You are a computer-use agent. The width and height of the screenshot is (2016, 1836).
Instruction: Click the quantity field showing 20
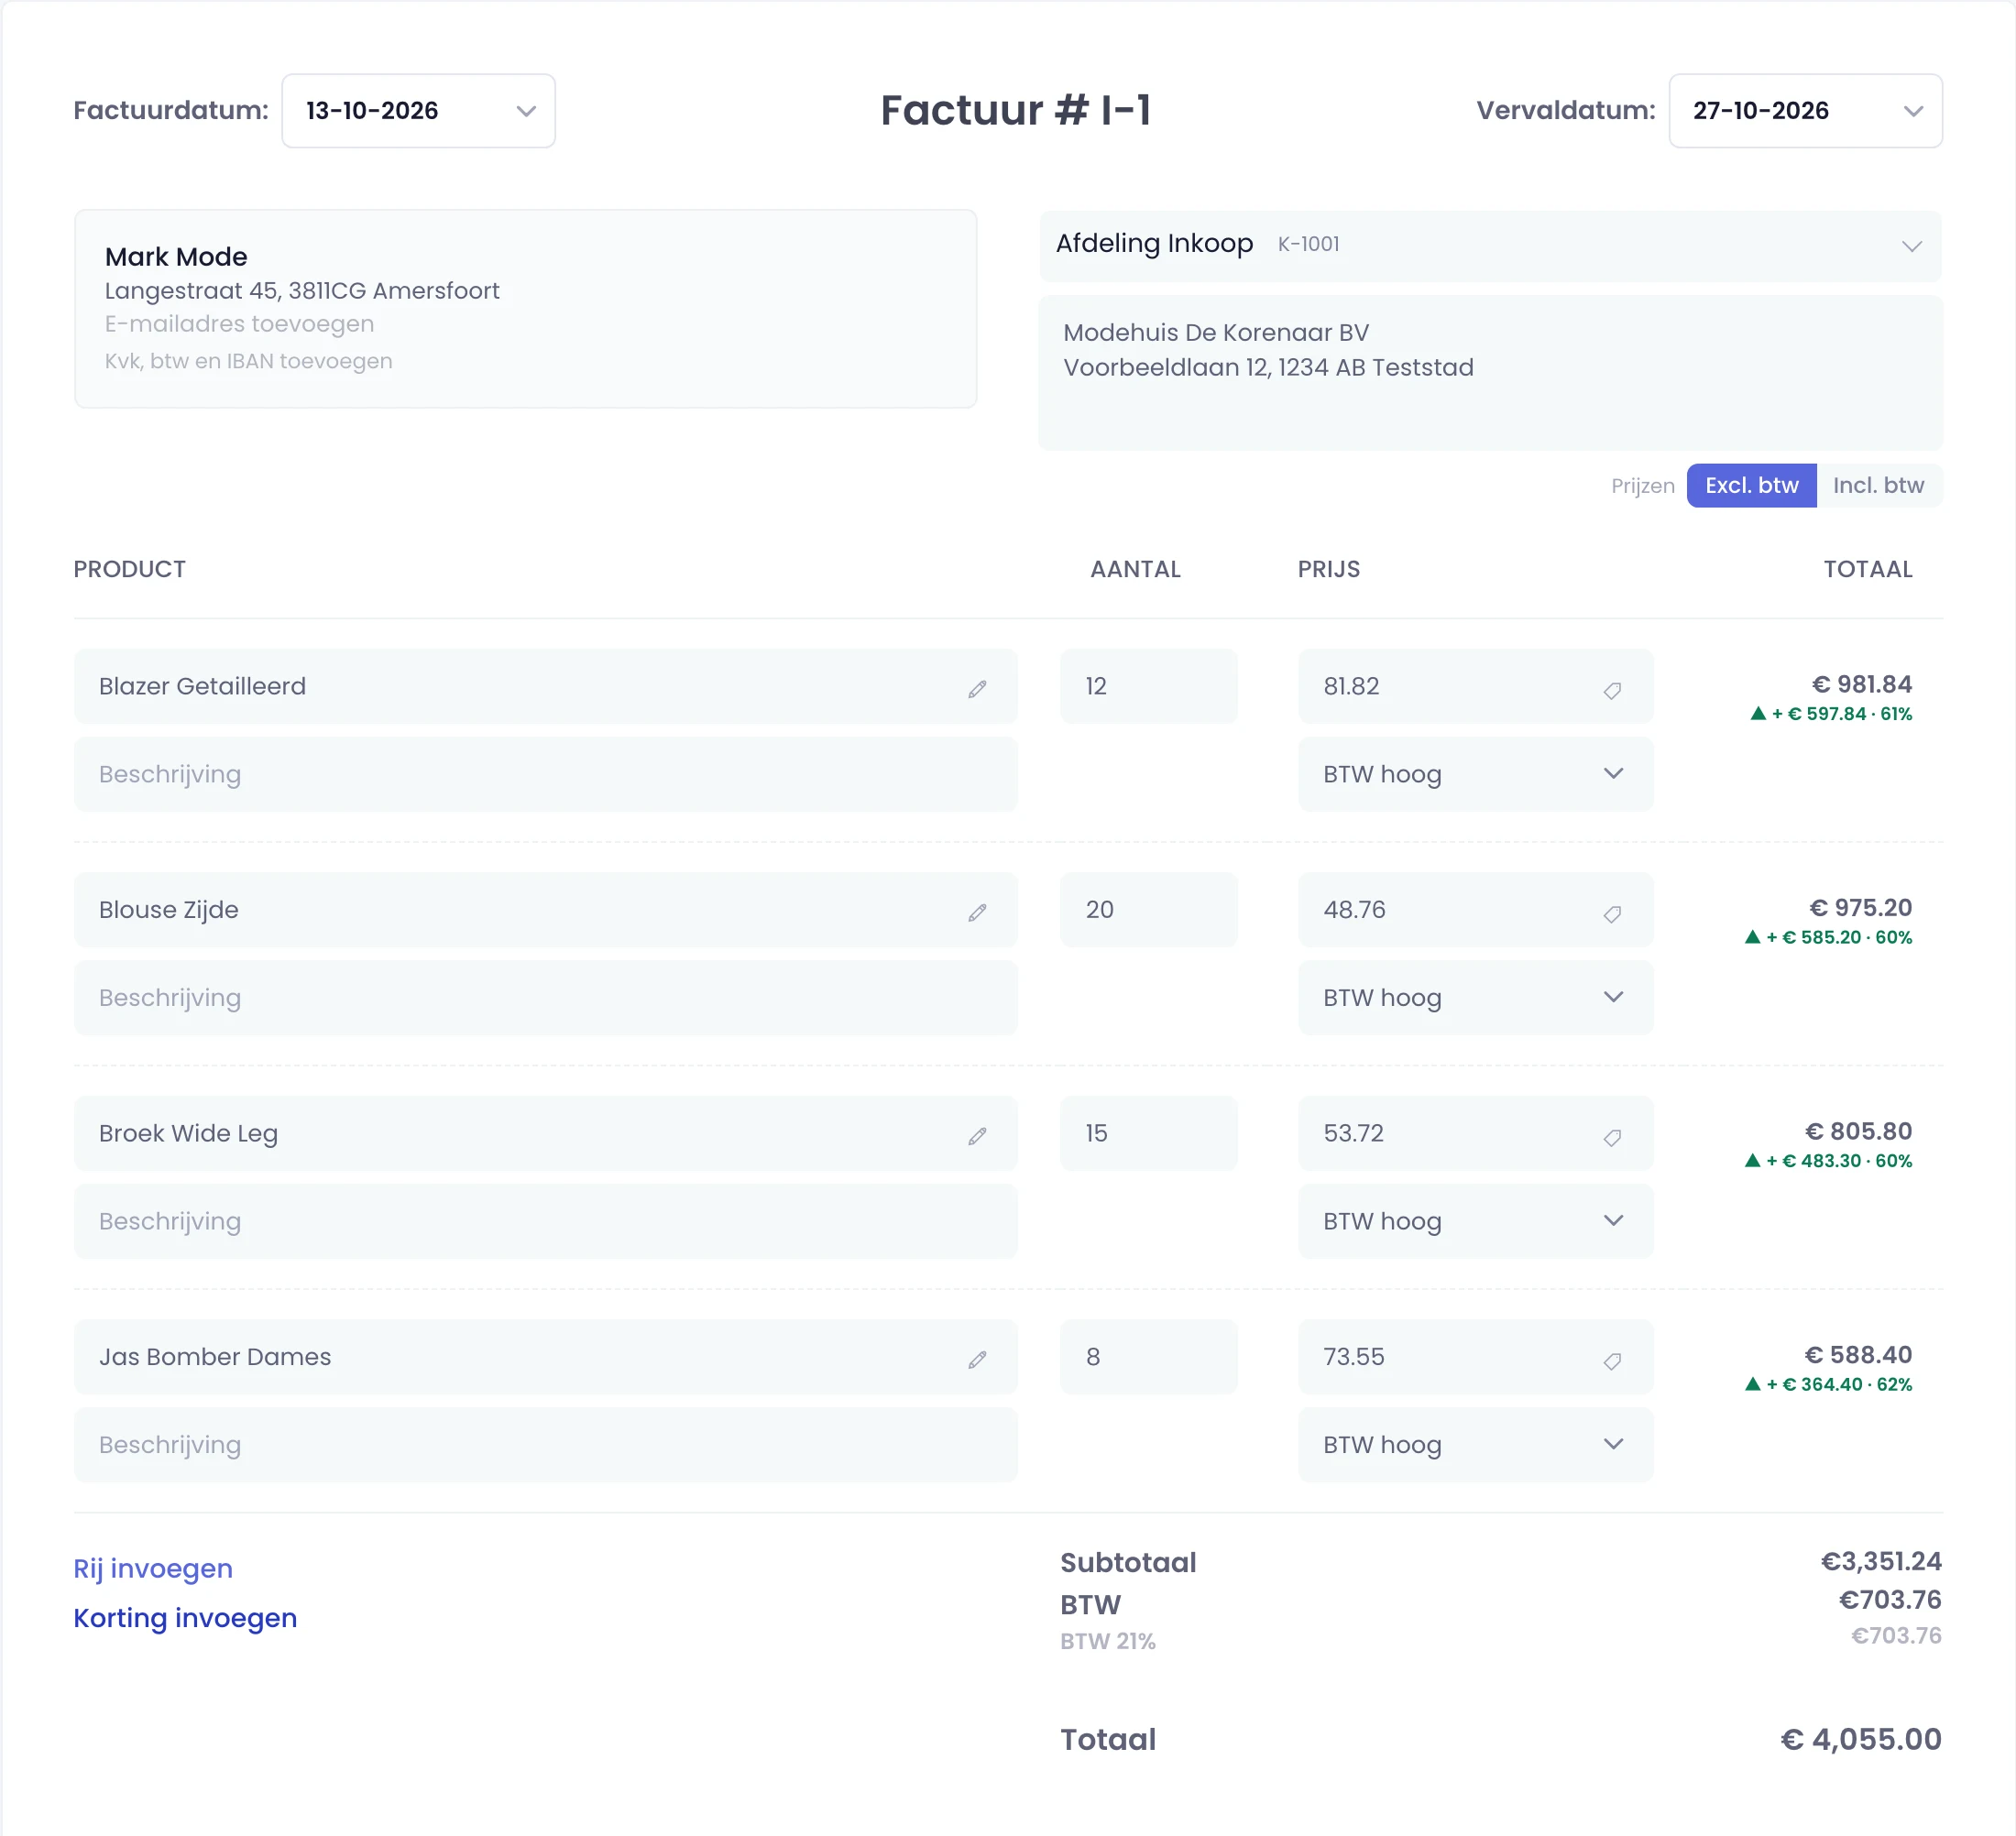[1148, 909]
